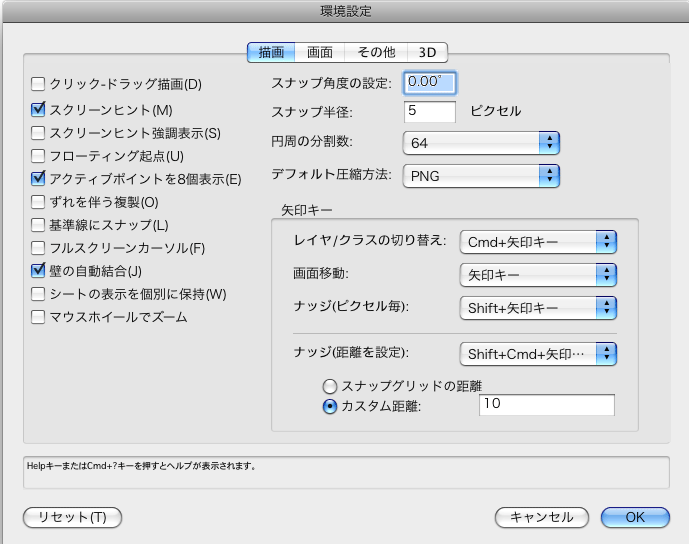Toggle フローティング起点(U) checkbox
689x544 pixels.
click(x=39, y=156)
